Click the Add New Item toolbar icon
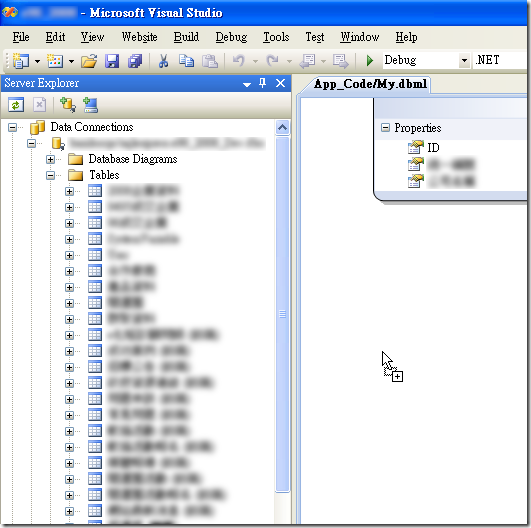The image size is (531, 528). coord(55,61)
